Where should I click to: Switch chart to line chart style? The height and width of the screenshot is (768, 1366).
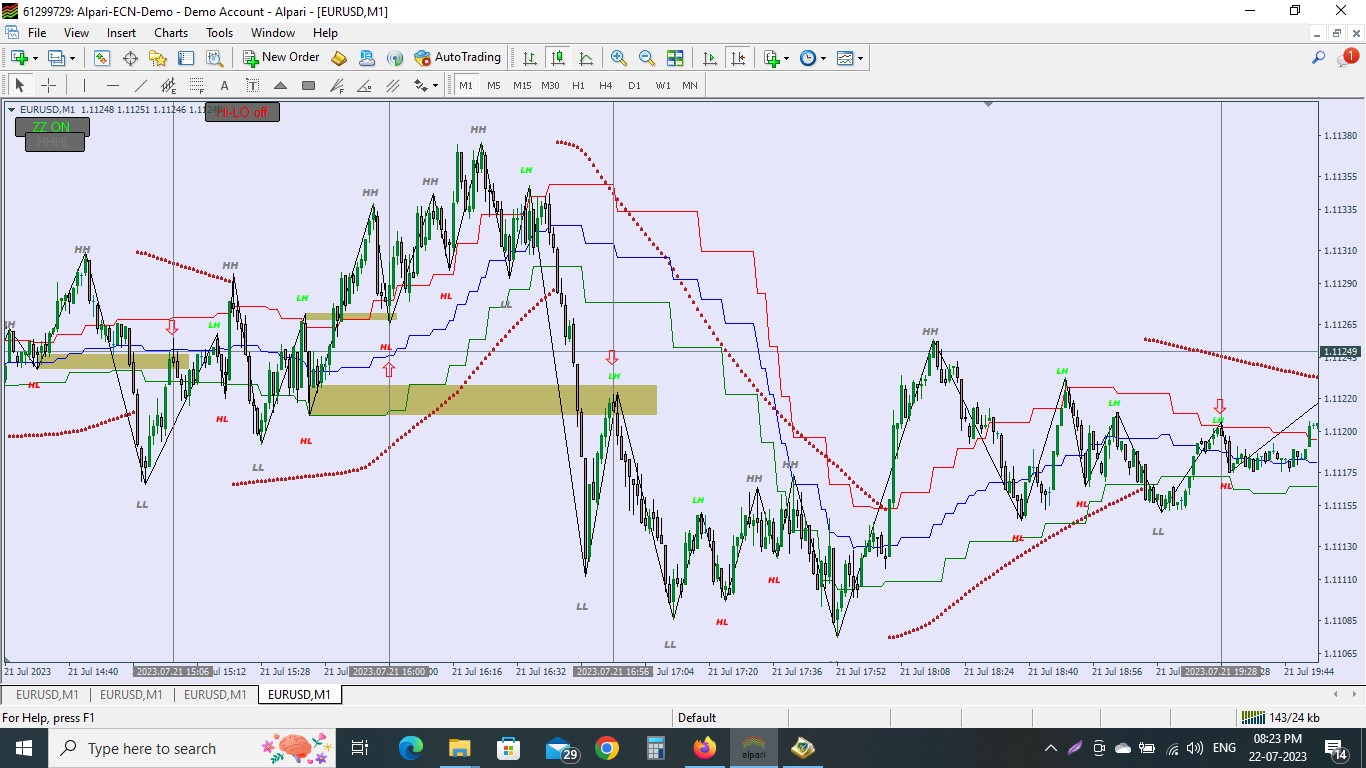(x=585, y=58)
